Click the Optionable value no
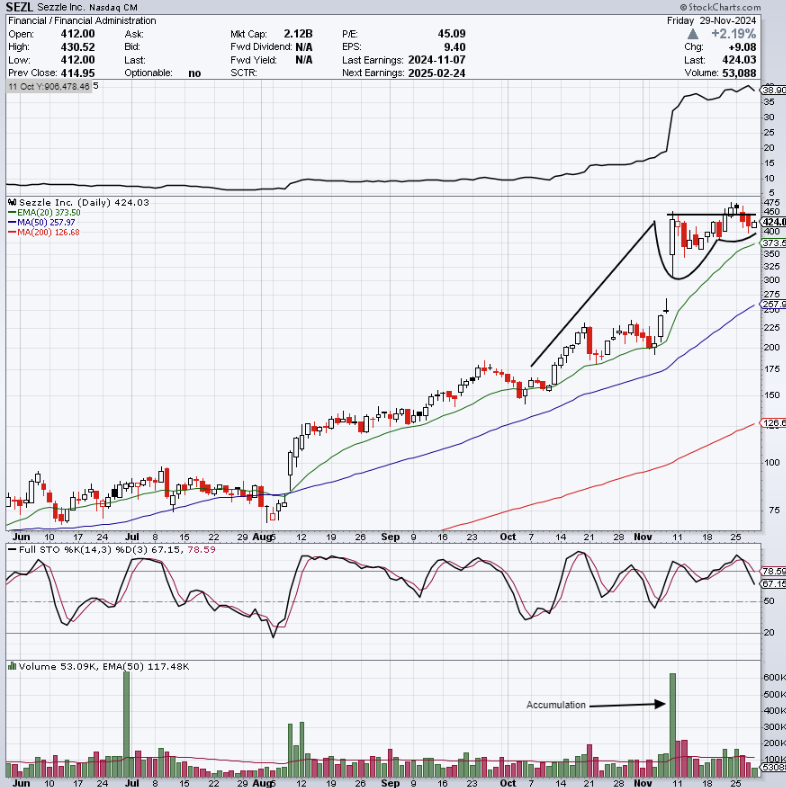The width and height of the screenshot is (786, 788). 194,73
